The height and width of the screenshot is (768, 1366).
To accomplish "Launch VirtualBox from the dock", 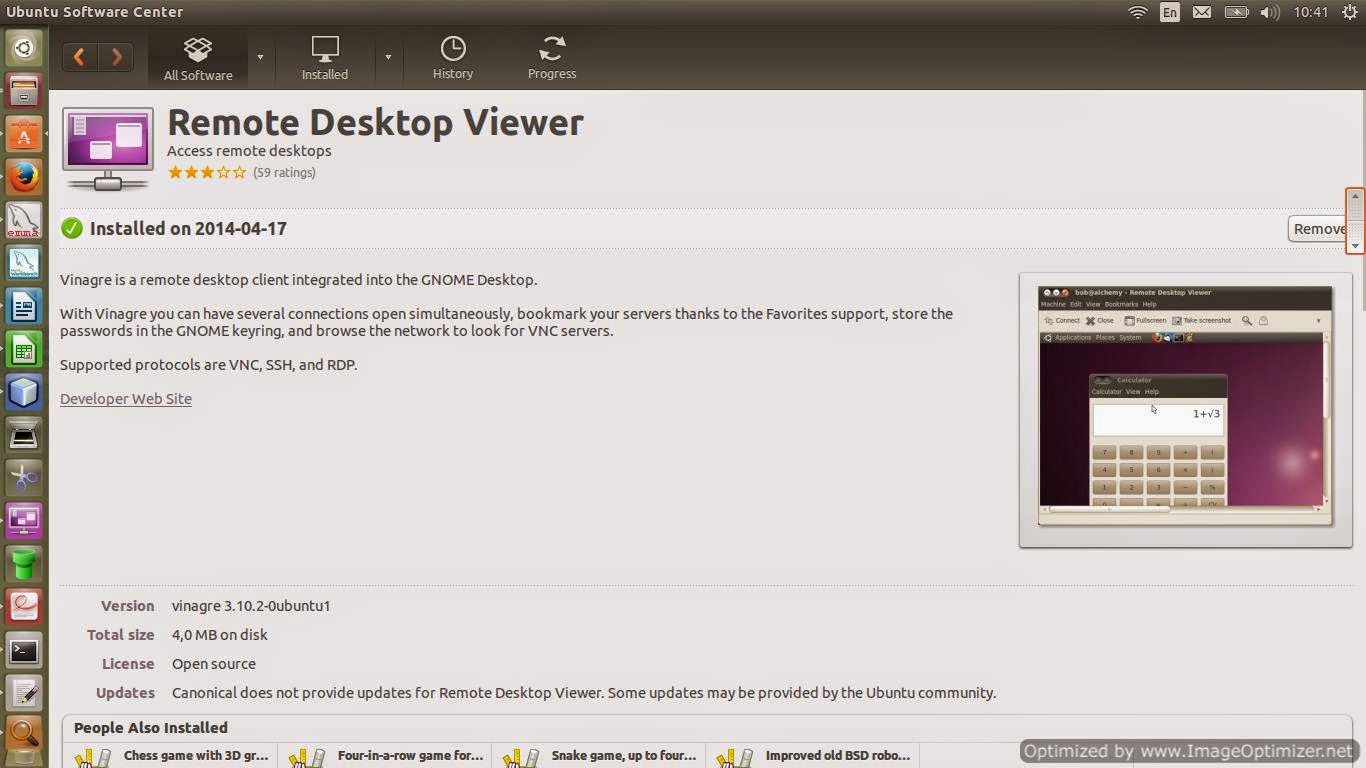I will [x=24, y=392].
